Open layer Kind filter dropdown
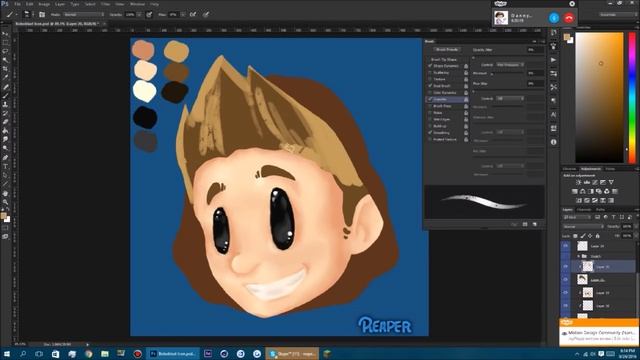This screenshot has width=640, height=360. click(577, 217)
